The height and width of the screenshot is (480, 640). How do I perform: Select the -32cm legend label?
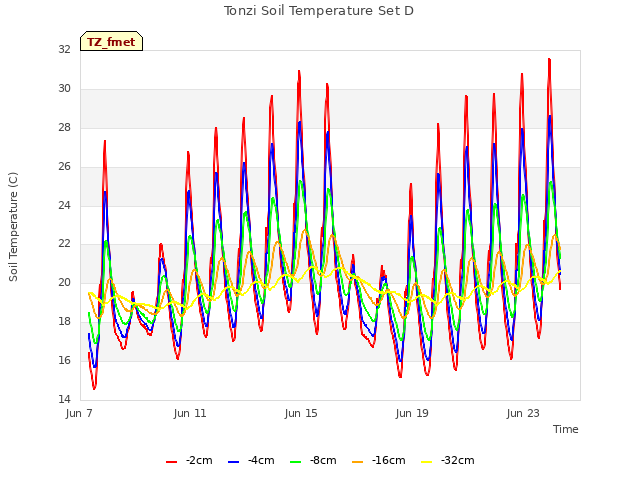(x=457, y=460)
